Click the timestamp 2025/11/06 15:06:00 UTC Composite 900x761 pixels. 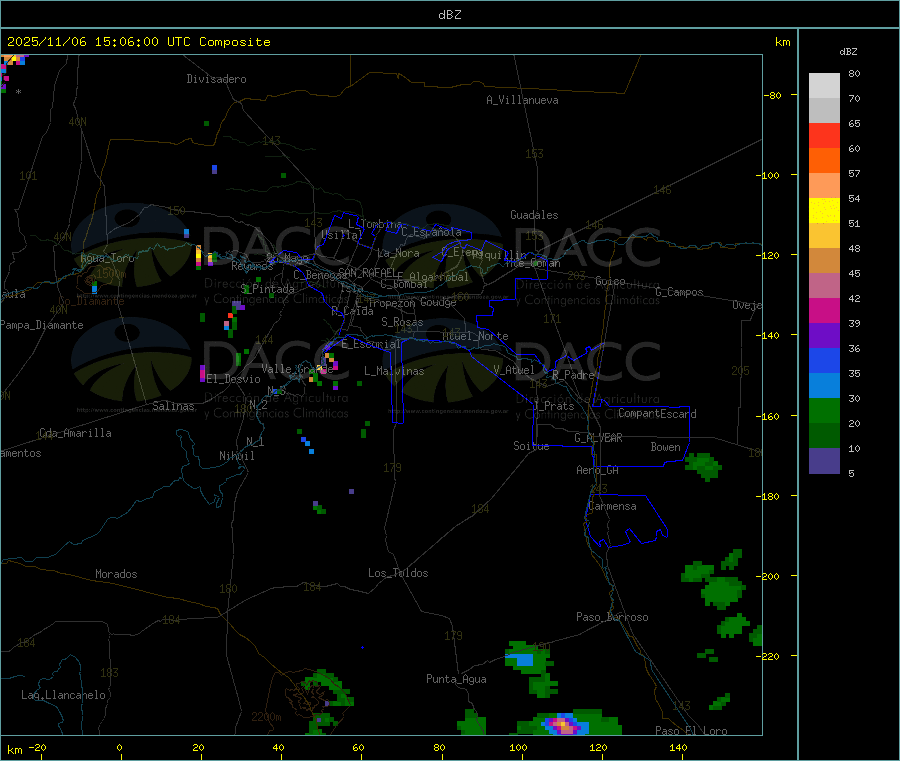(x=138, y=42)
